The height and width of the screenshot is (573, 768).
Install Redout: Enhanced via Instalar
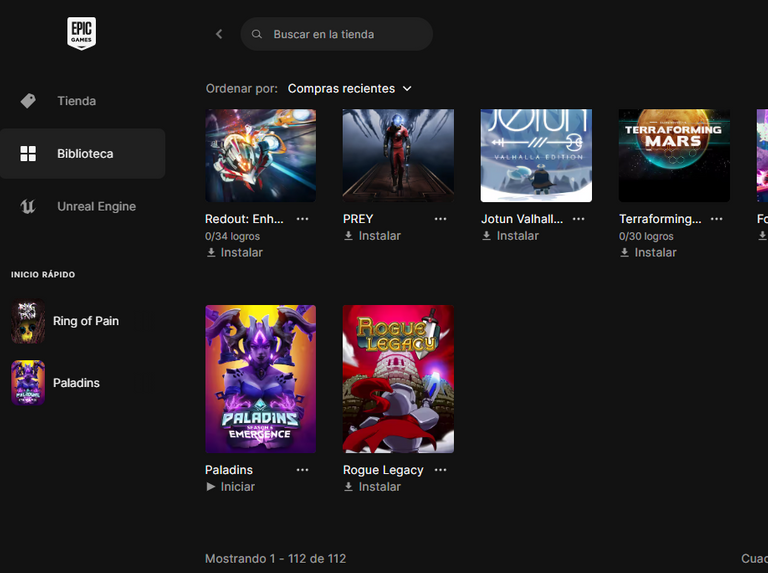click(x=235, y=252)
